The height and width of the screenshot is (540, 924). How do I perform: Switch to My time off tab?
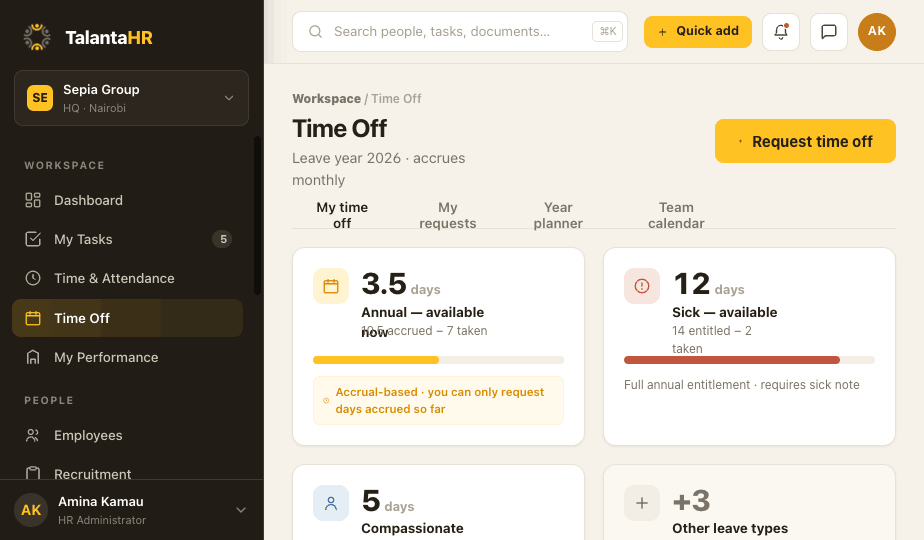tap(342, 215)
